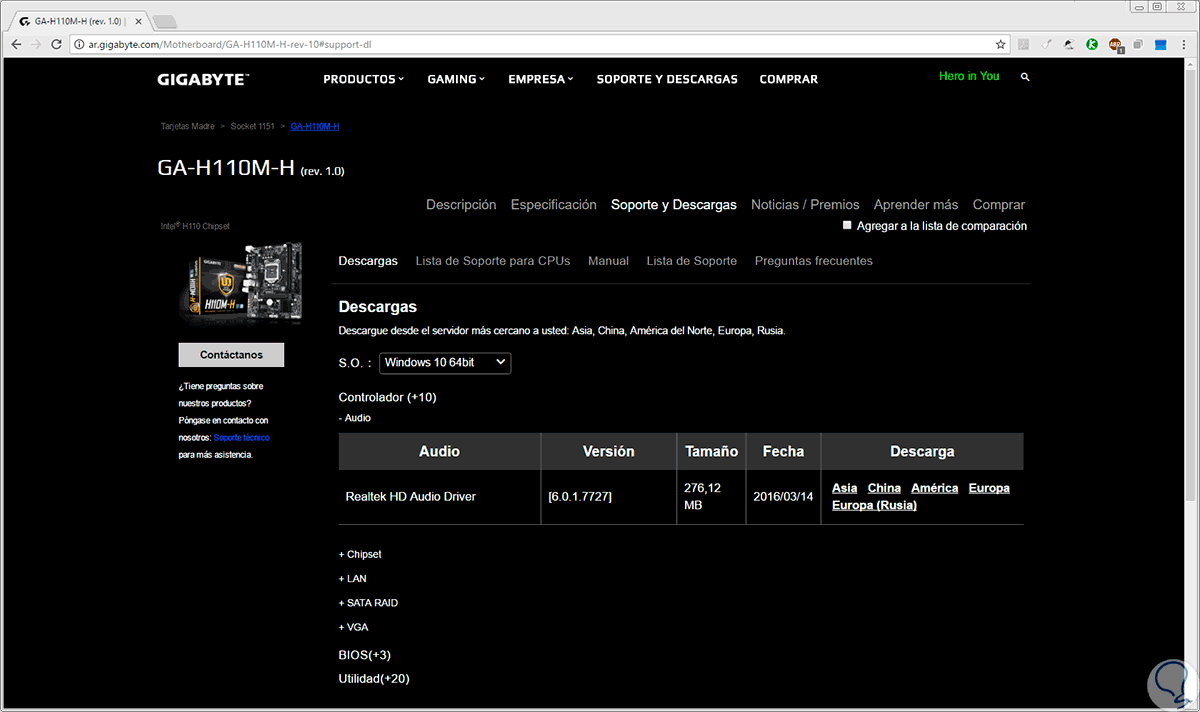Open Lista de Soporte para CPUs
The width and height of the screenshot is (1200, 712).
coord(493,261)
